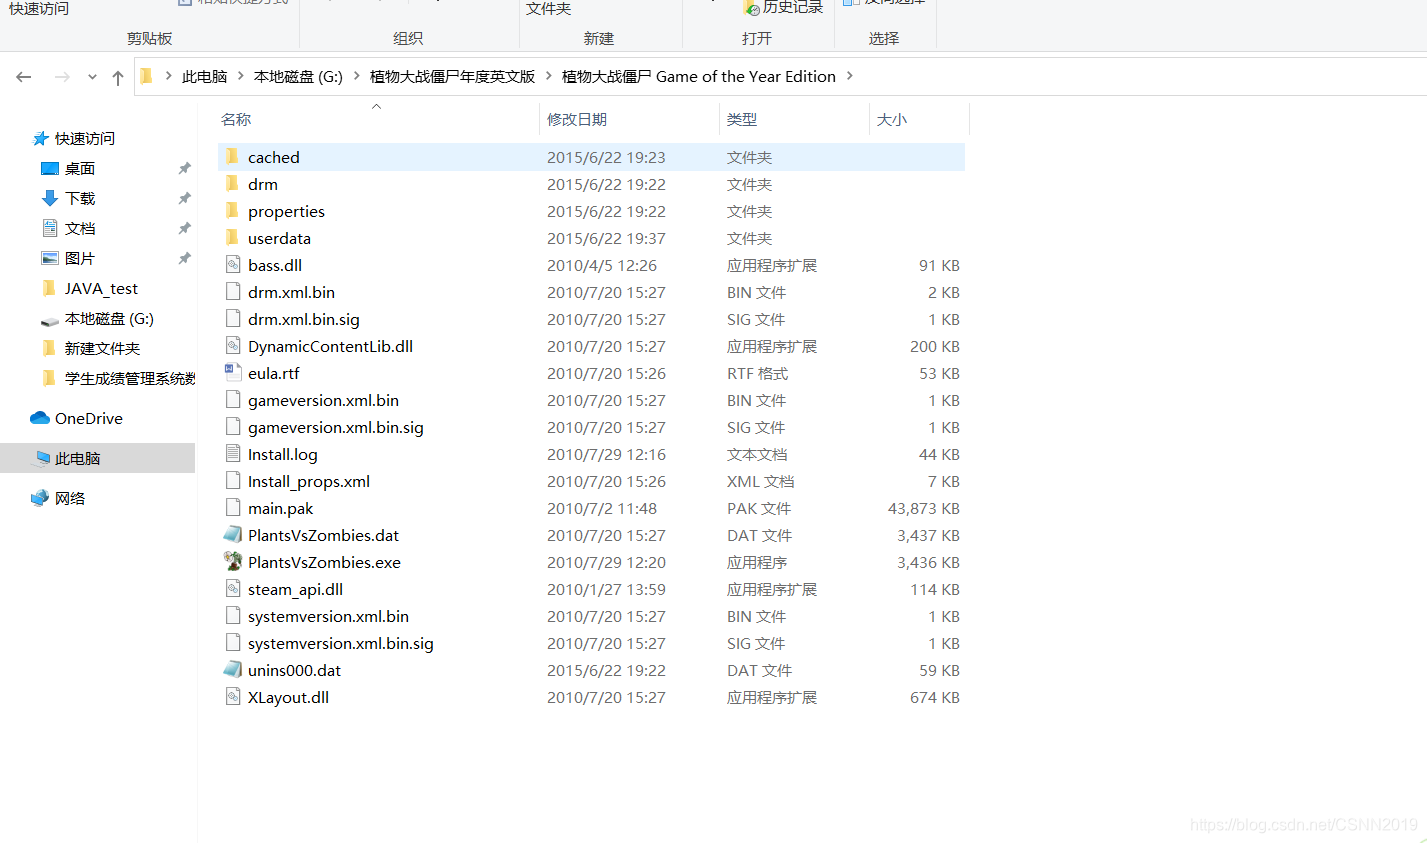Select the steam_api.dll file icon

point(232,589)
